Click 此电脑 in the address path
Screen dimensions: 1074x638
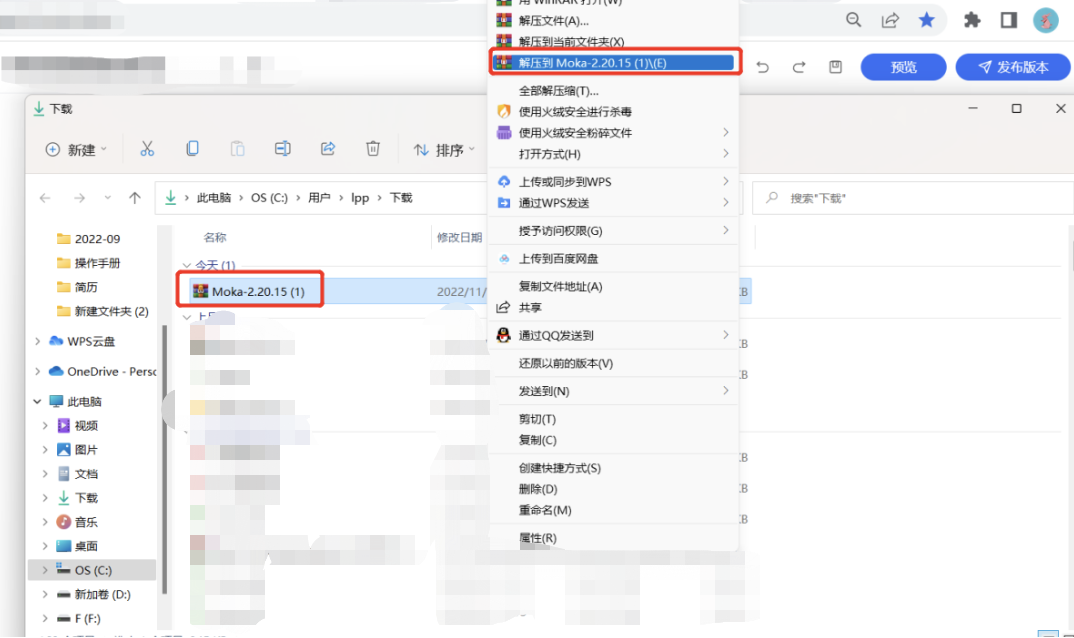(x=214, y=198)
